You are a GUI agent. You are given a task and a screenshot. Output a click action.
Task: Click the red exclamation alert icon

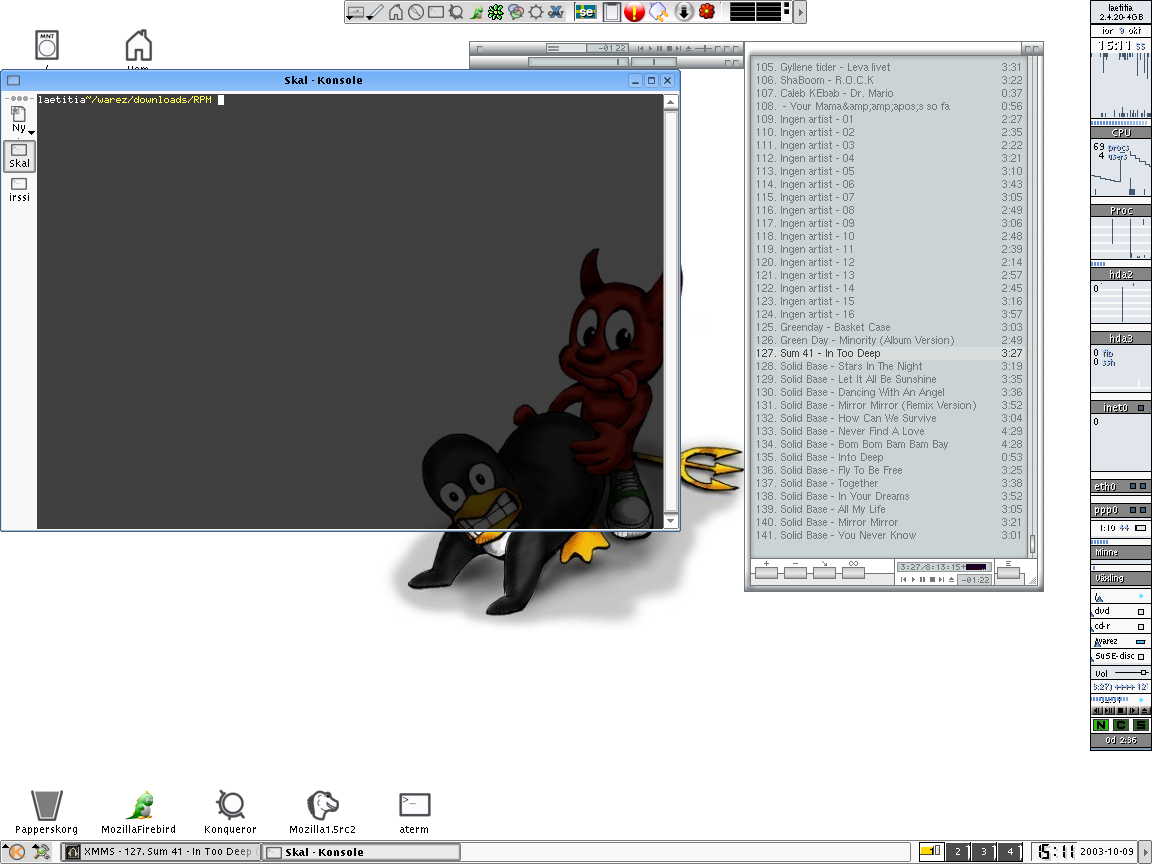point(634,12)
